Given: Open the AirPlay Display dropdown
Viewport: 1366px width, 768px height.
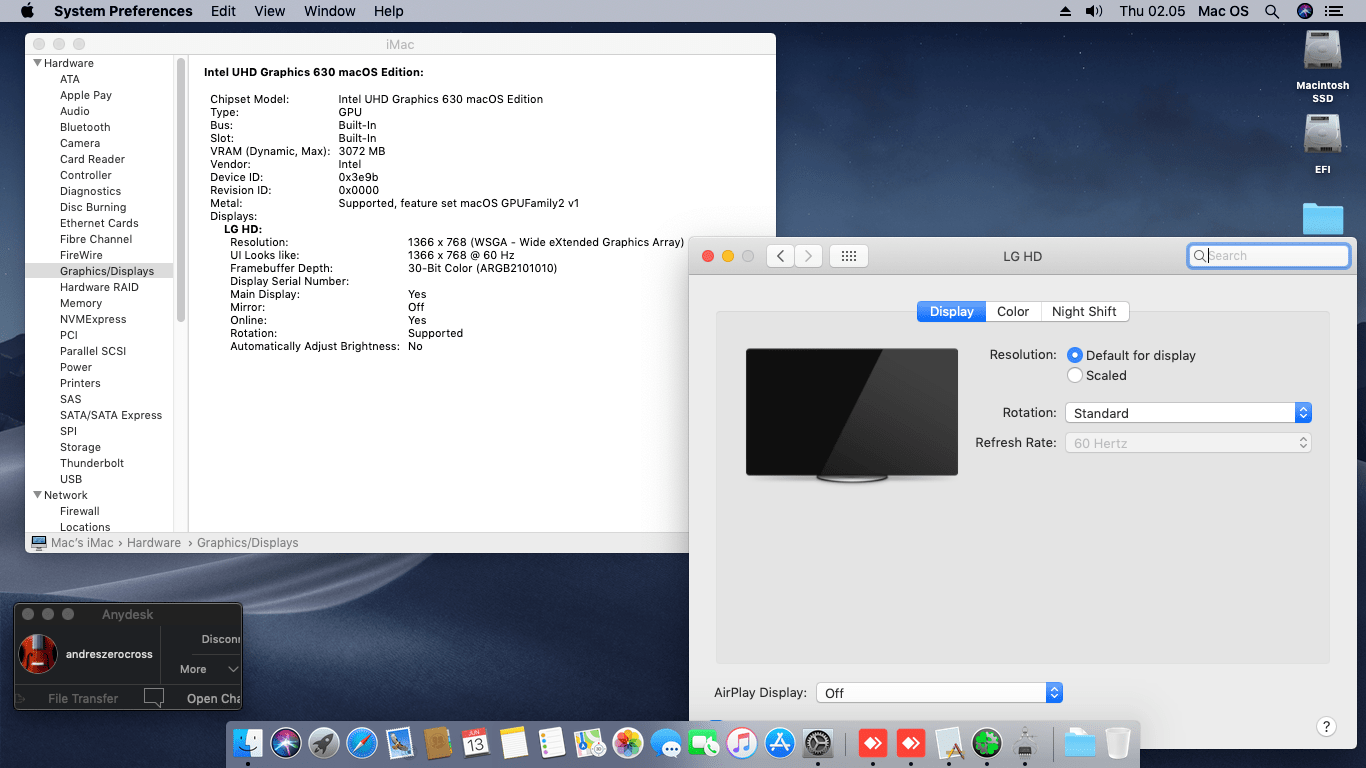Looking at the screenshot, I should coord(939,693).
